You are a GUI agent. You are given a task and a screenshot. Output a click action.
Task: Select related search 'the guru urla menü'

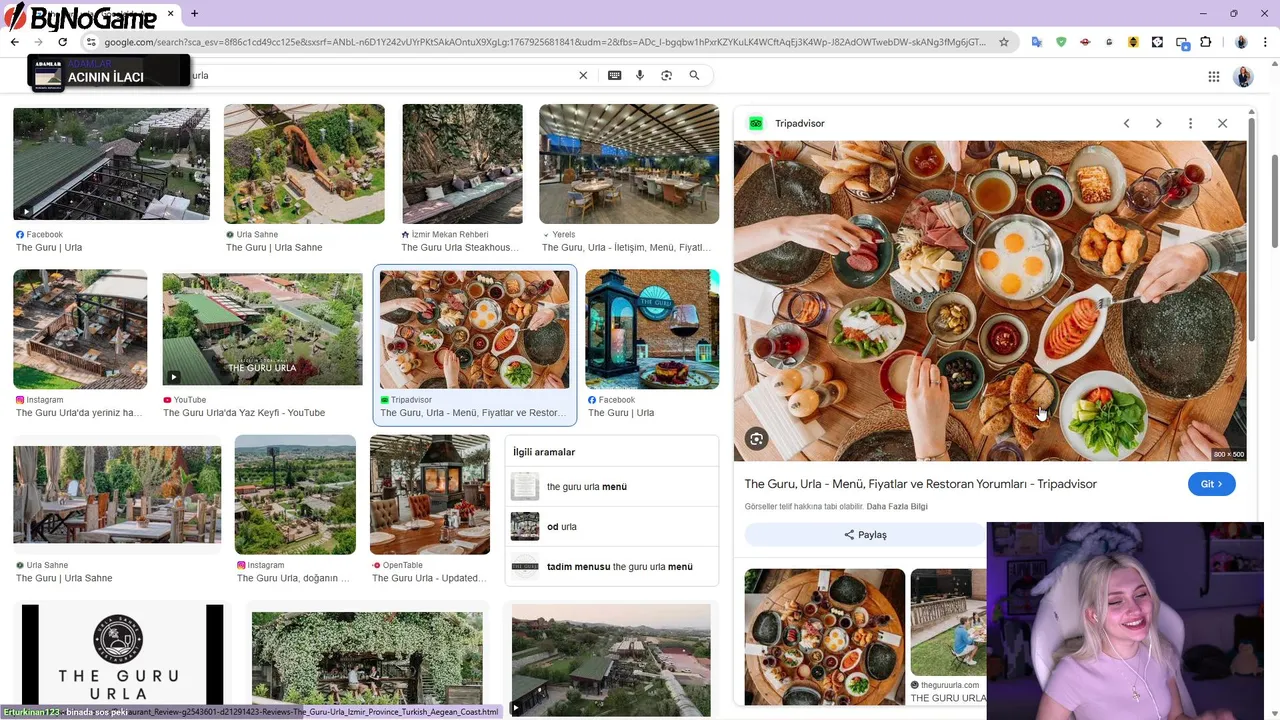click(612, 487)
